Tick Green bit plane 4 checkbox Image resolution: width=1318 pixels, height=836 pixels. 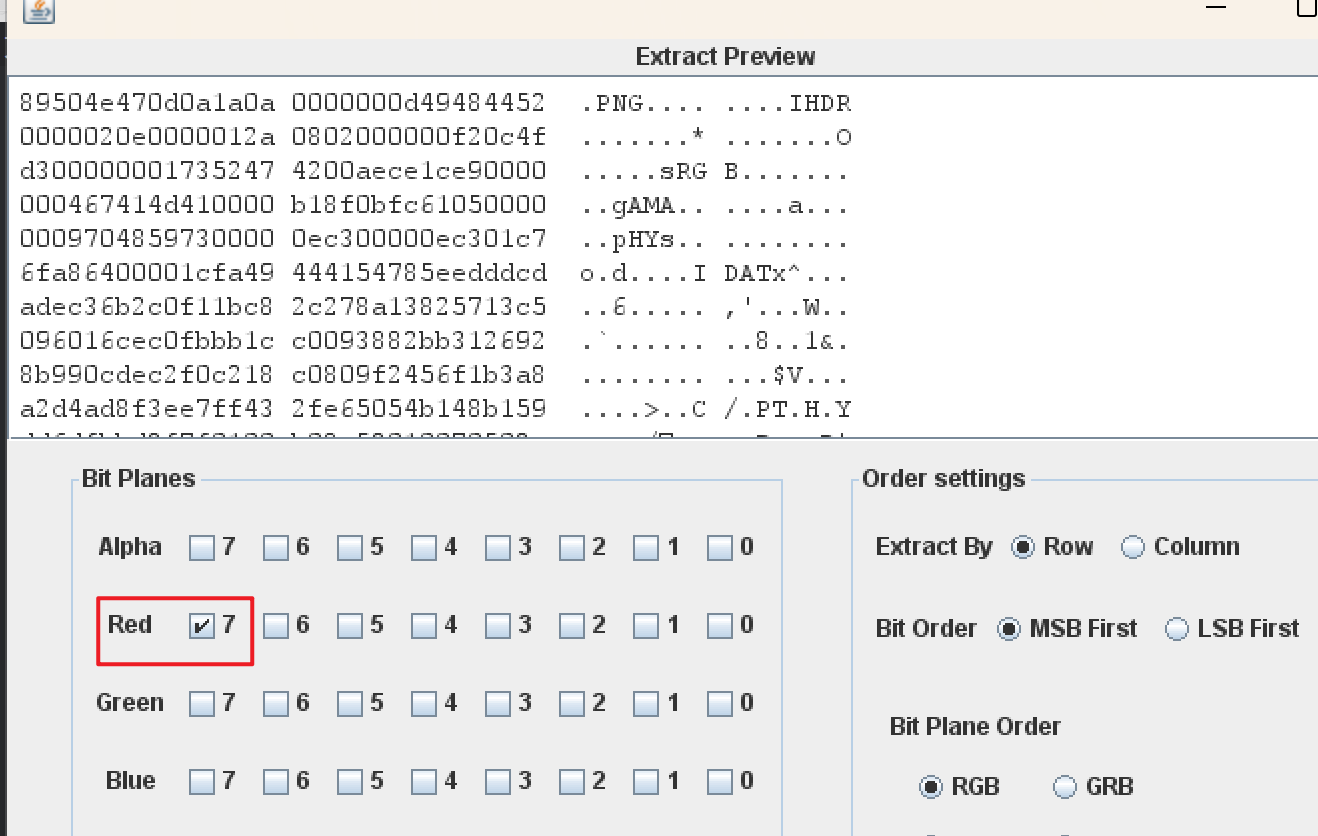(x=424, y=704)
